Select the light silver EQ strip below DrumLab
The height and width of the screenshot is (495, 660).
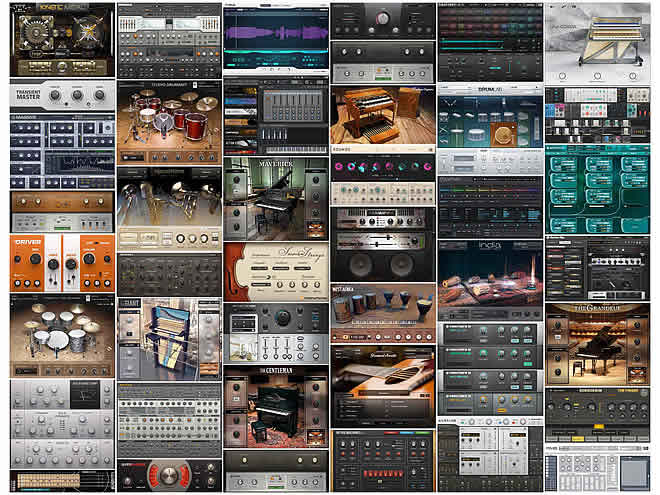[490, 162]
